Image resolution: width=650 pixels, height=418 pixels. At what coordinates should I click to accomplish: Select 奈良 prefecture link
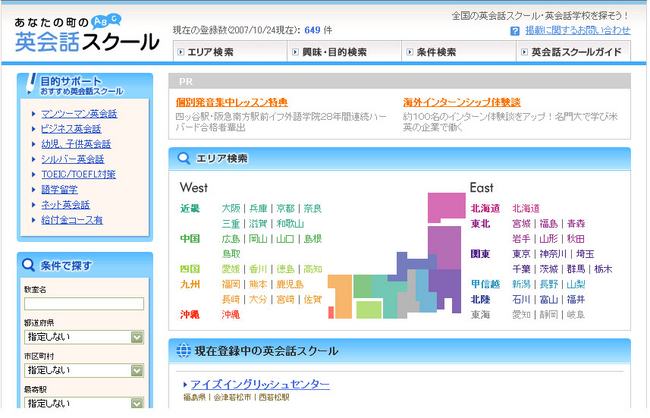313,208
